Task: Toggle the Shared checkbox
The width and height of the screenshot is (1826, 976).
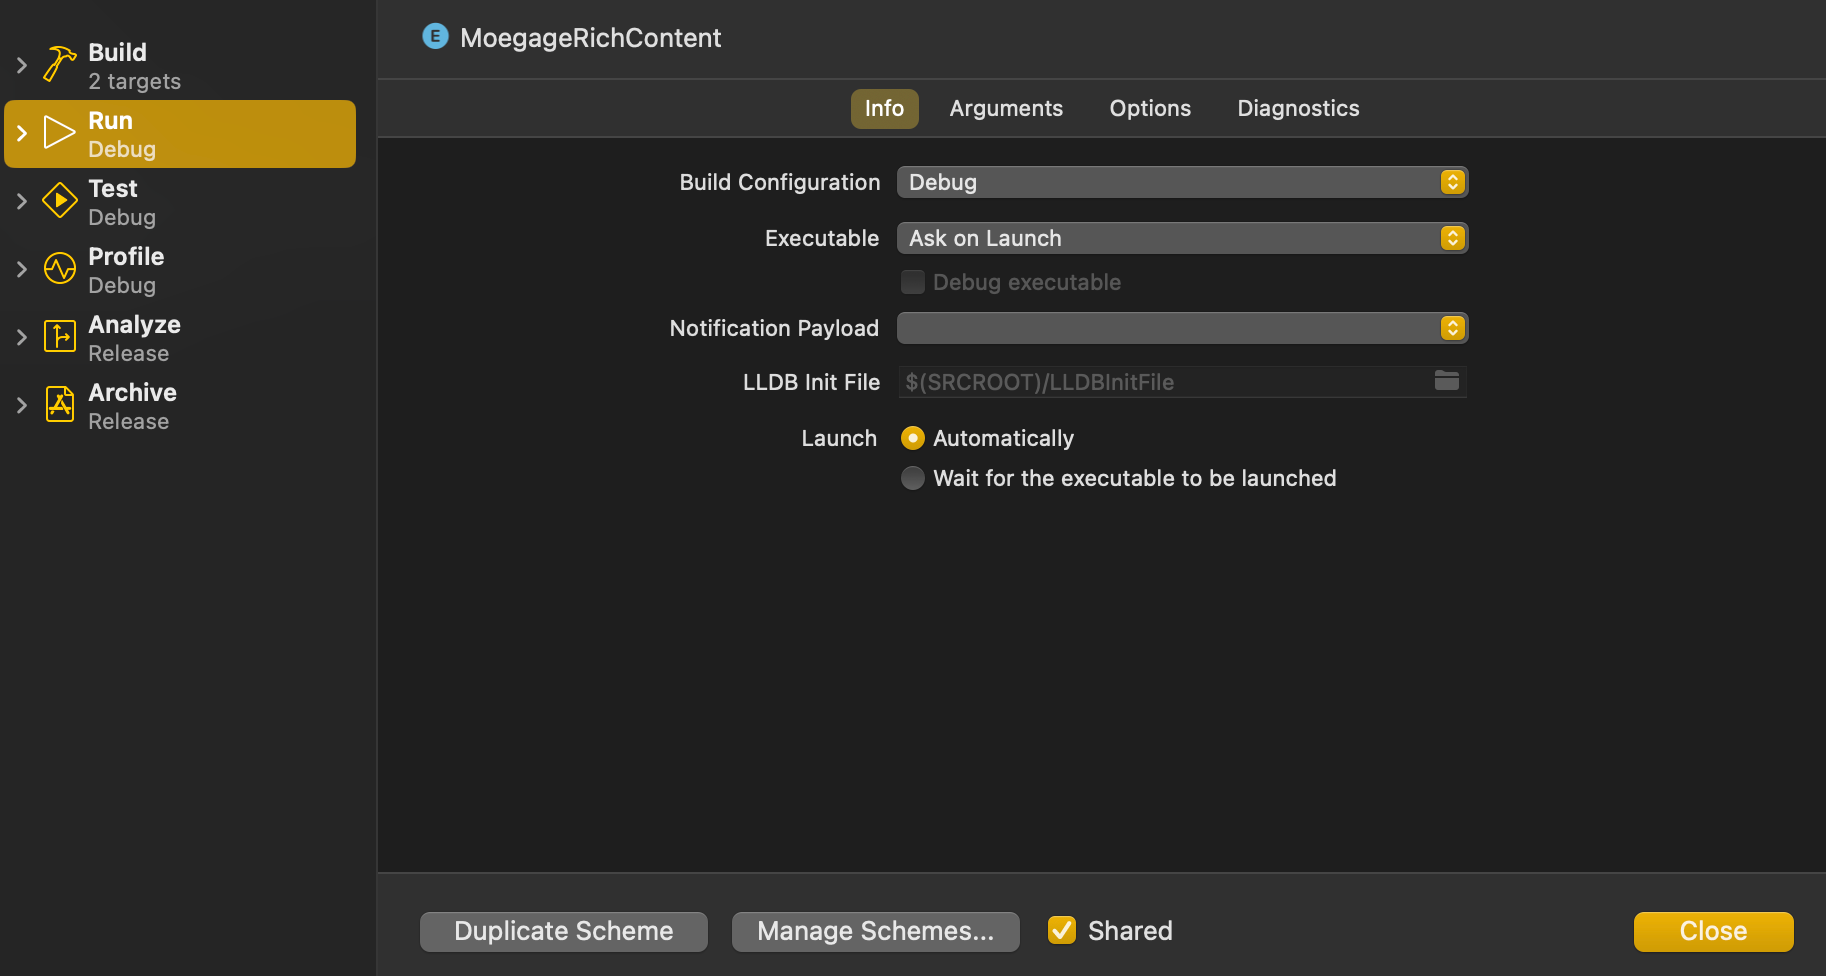Action: click(x=1061, y=930)
